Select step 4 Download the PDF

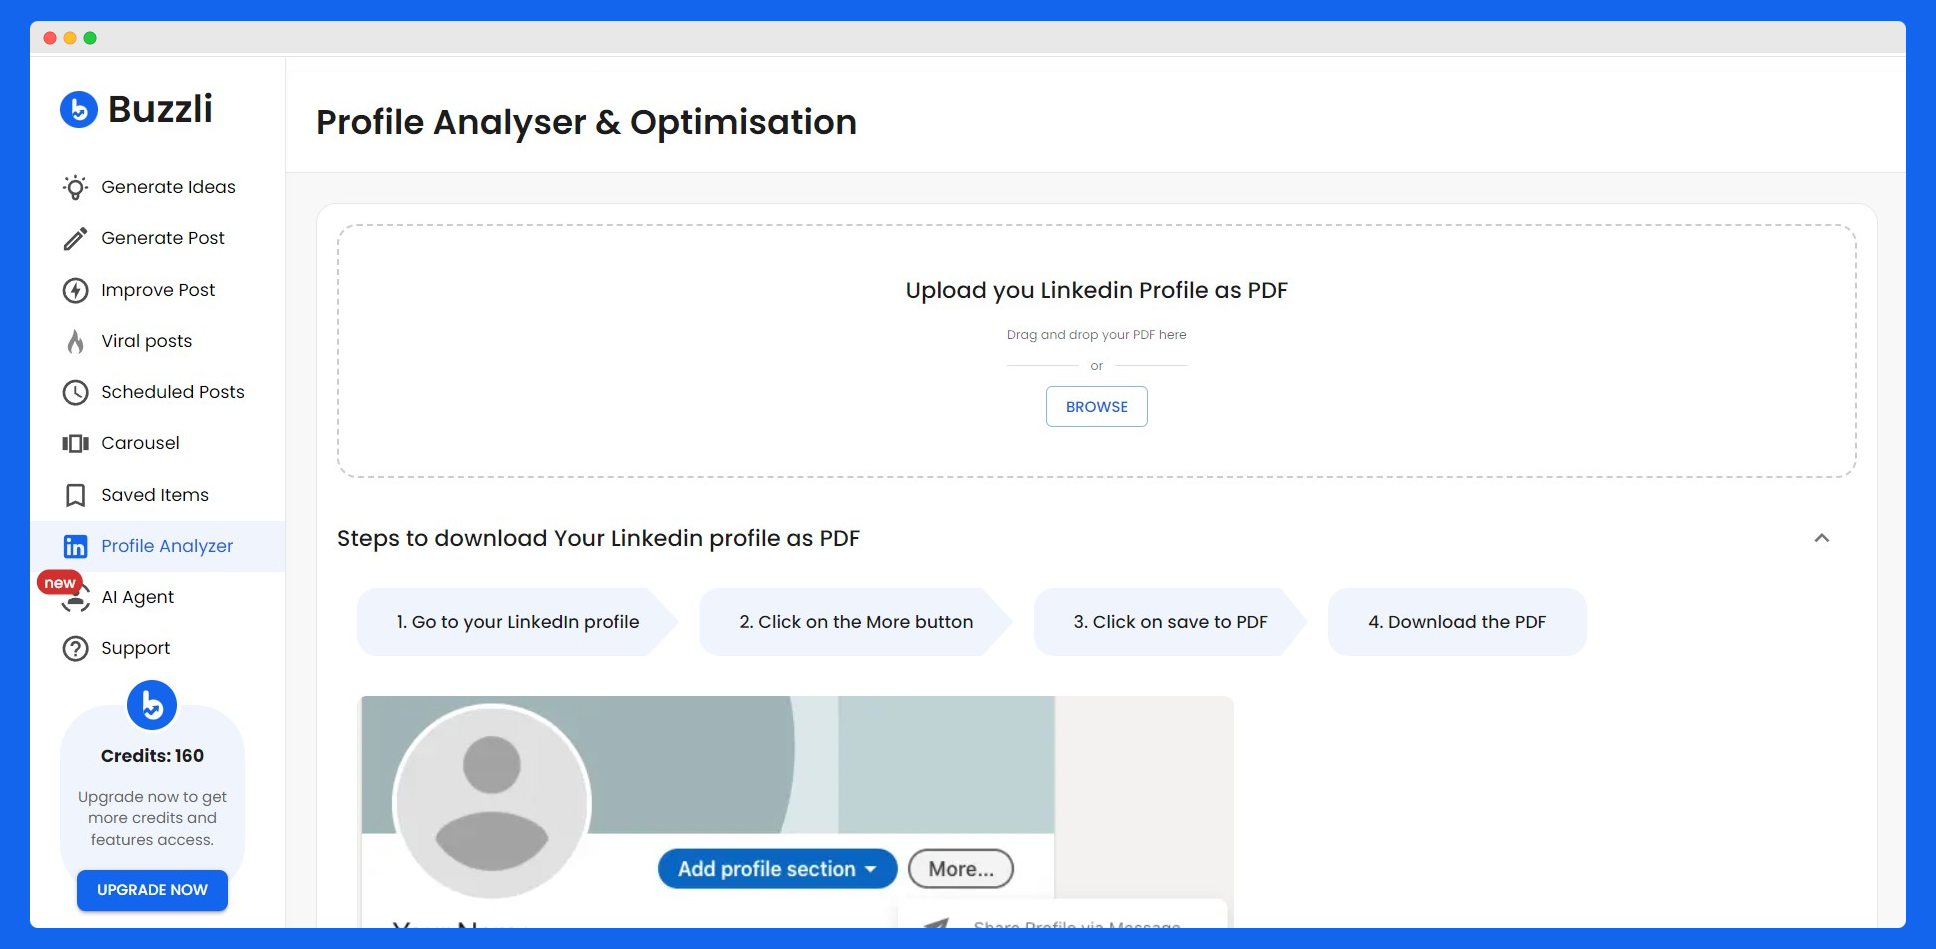[1457, 622]
